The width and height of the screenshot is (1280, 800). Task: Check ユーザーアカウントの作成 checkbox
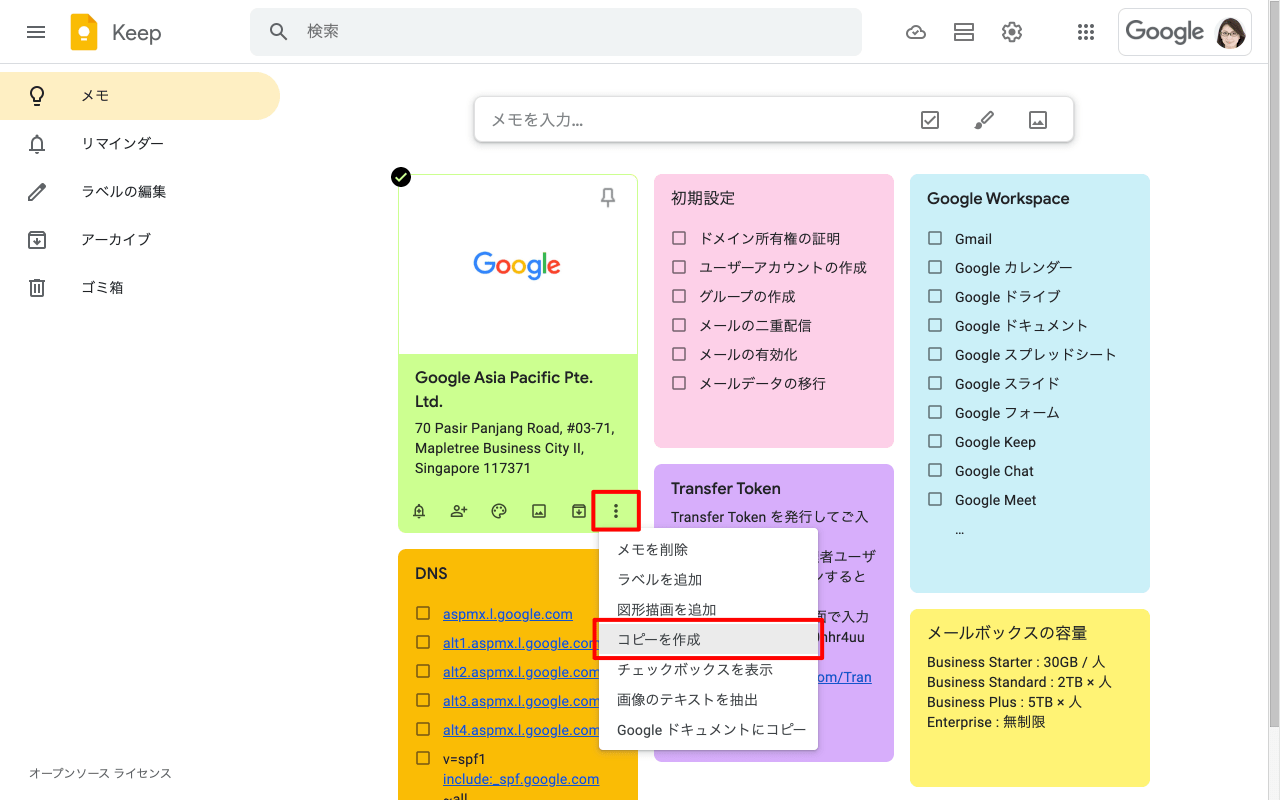coord(679,267)
